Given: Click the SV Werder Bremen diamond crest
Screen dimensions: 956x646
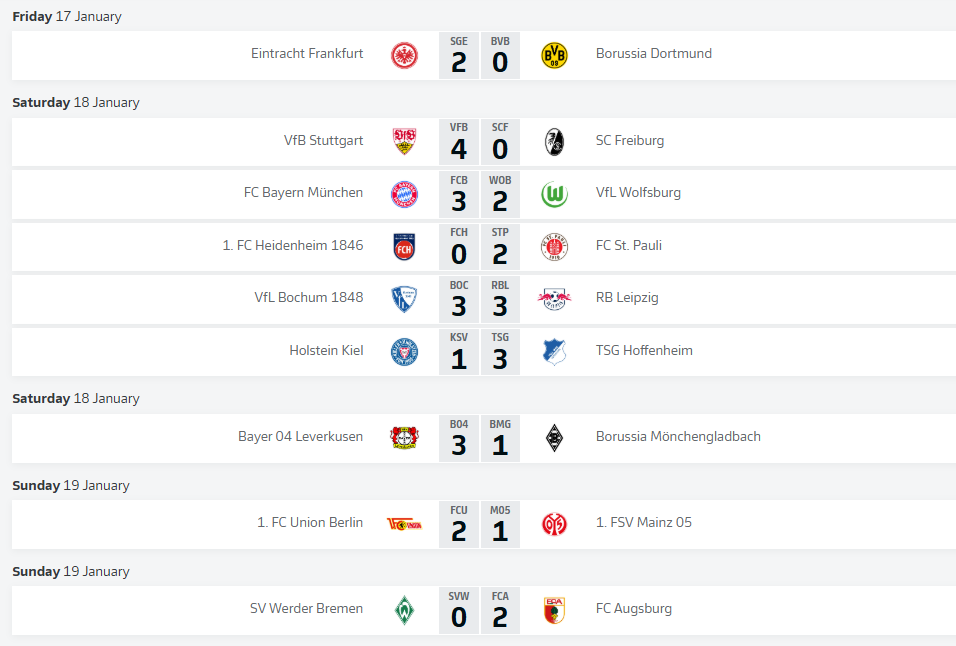Looking at the screenshot, I should pos(404,610).
